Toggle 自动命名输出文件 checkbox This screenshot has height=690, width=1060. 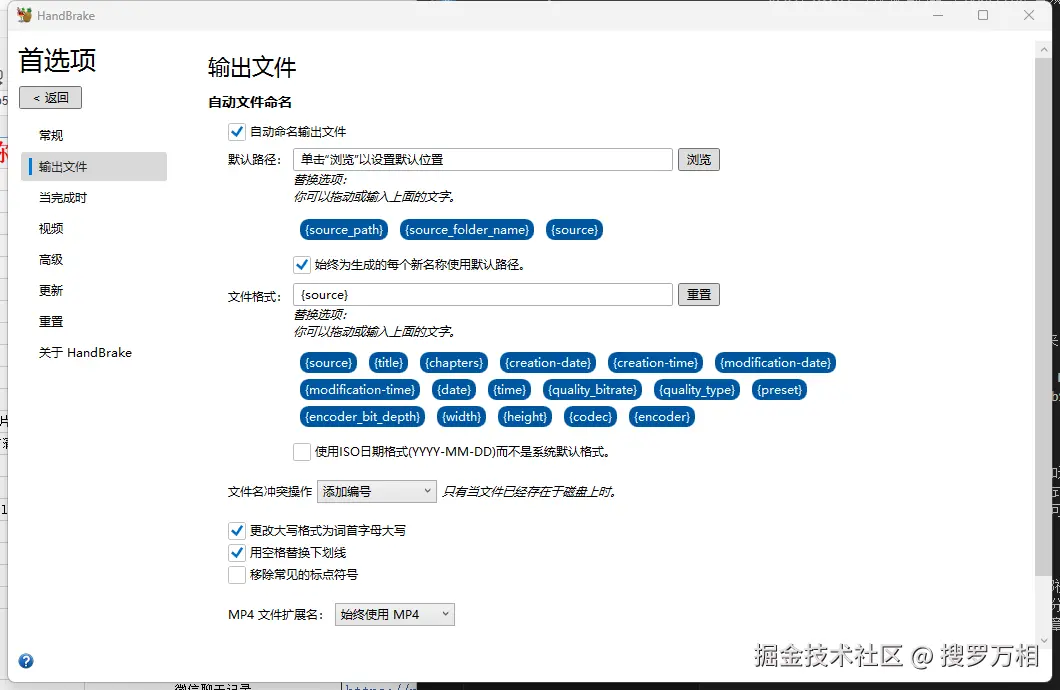pyautogui.click(x=237, y=132)
